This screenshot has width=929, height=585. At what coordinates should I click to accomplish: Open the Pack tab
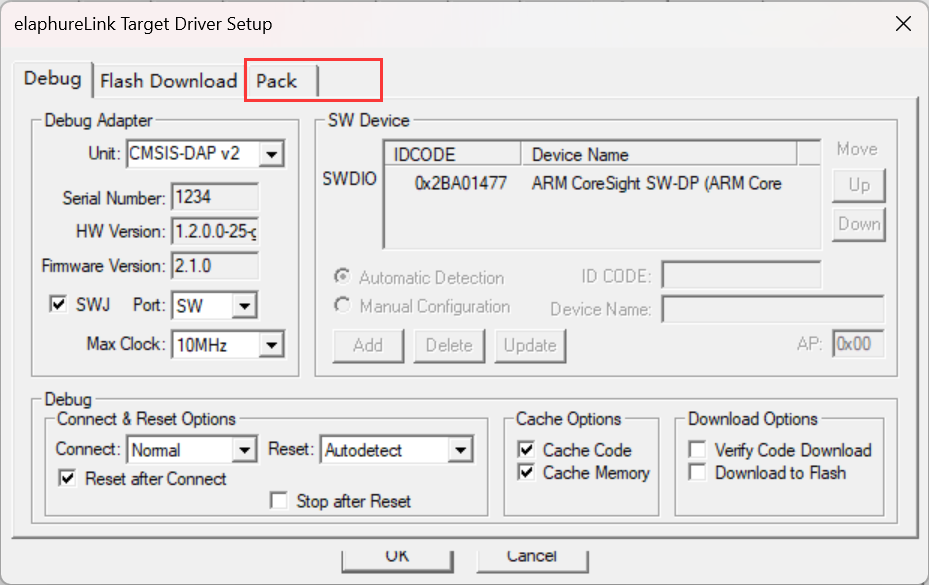point(281,81)
